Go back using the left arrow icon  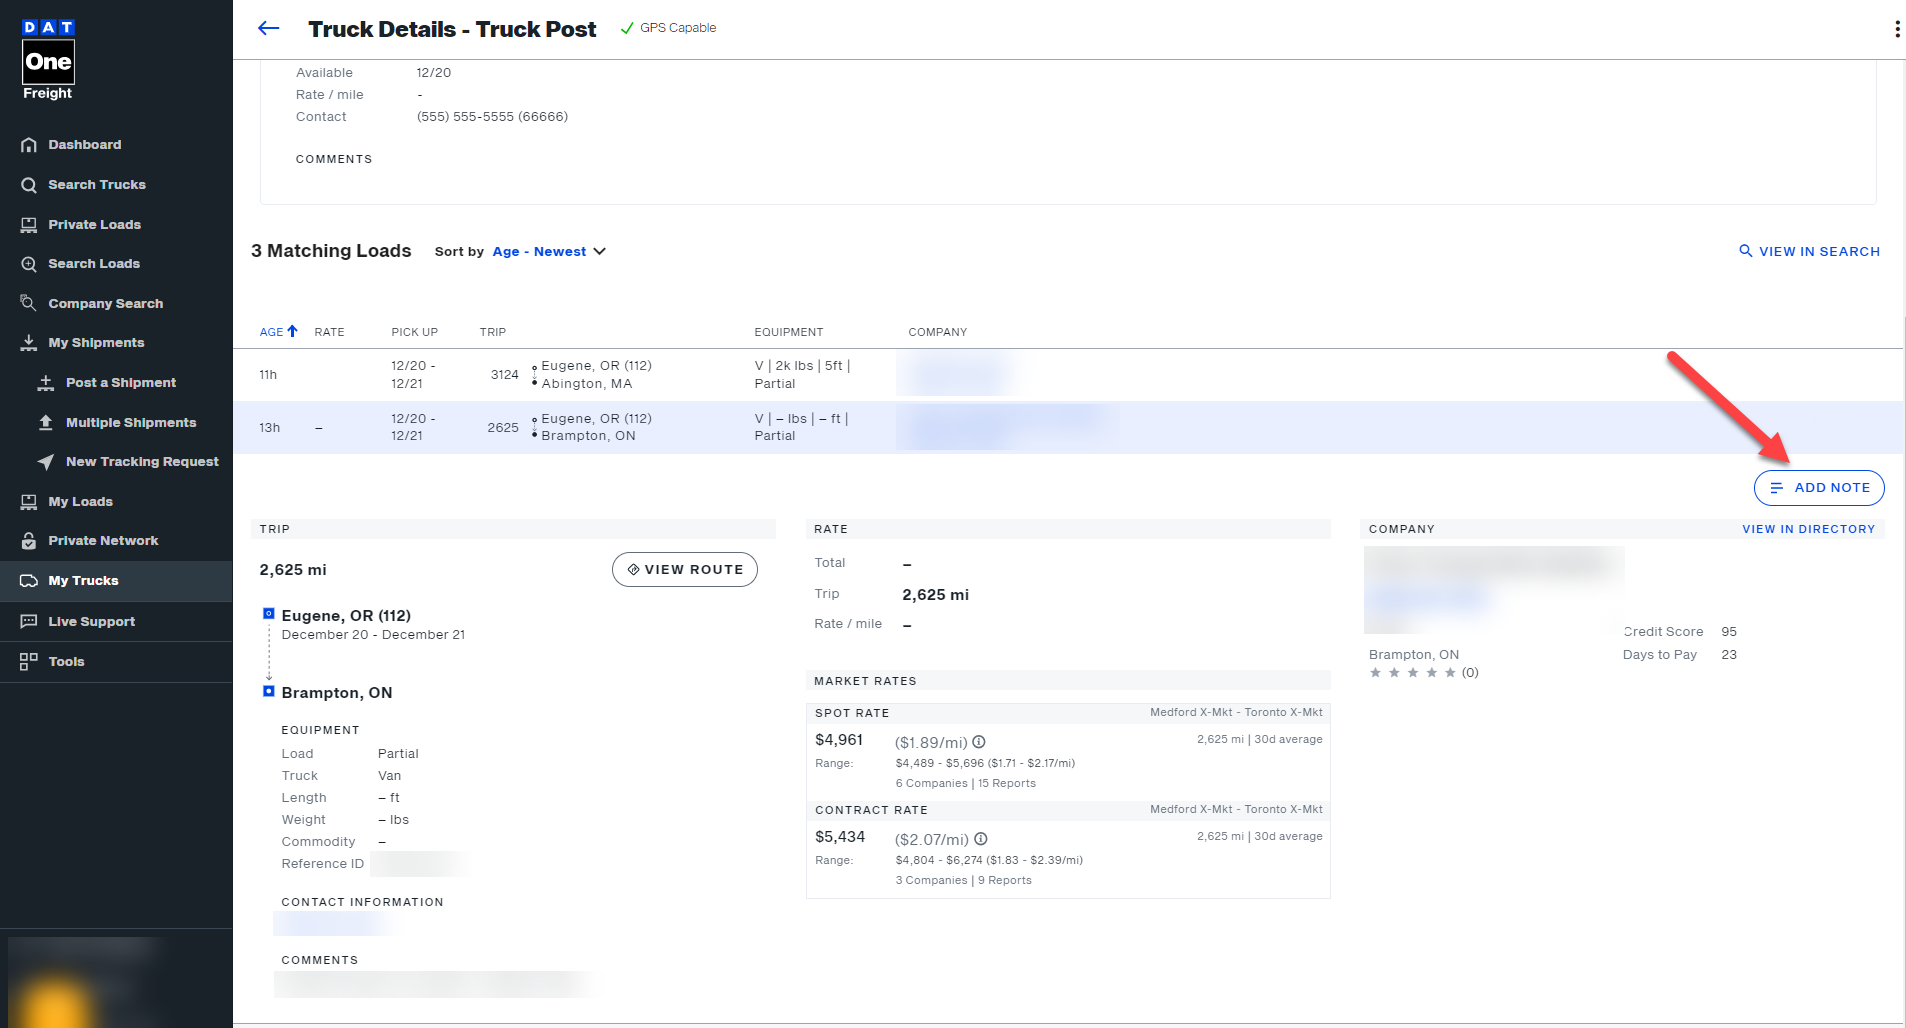tap(268, 28)
